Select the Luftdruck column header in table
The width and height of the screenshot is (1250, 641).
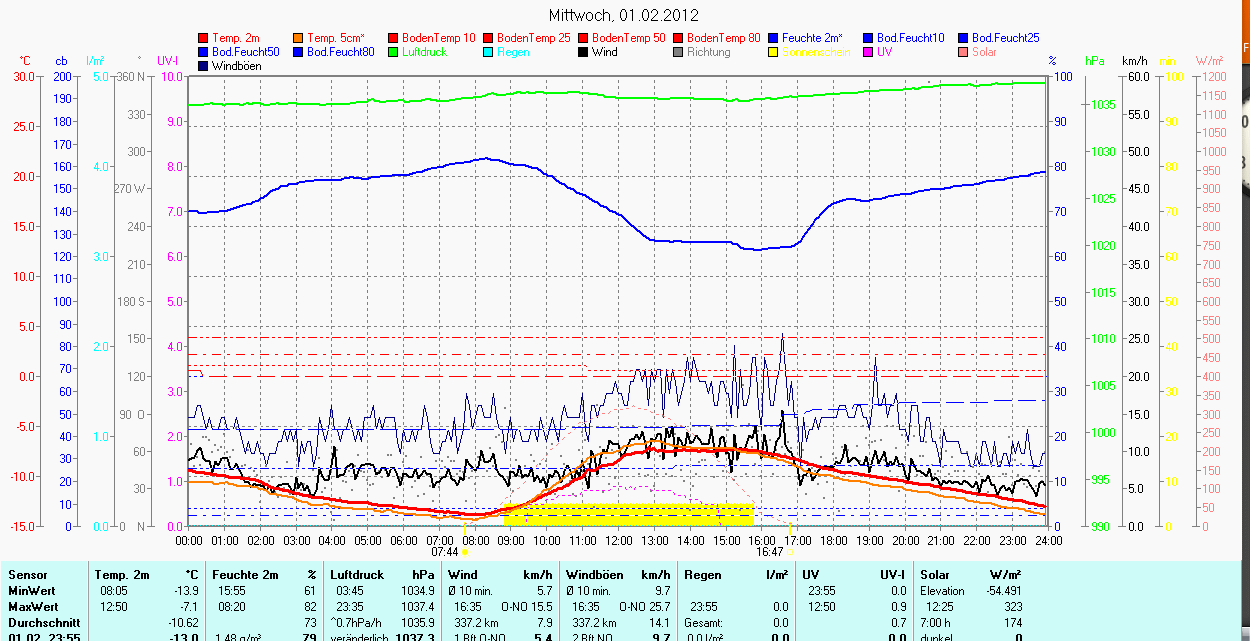353,575
